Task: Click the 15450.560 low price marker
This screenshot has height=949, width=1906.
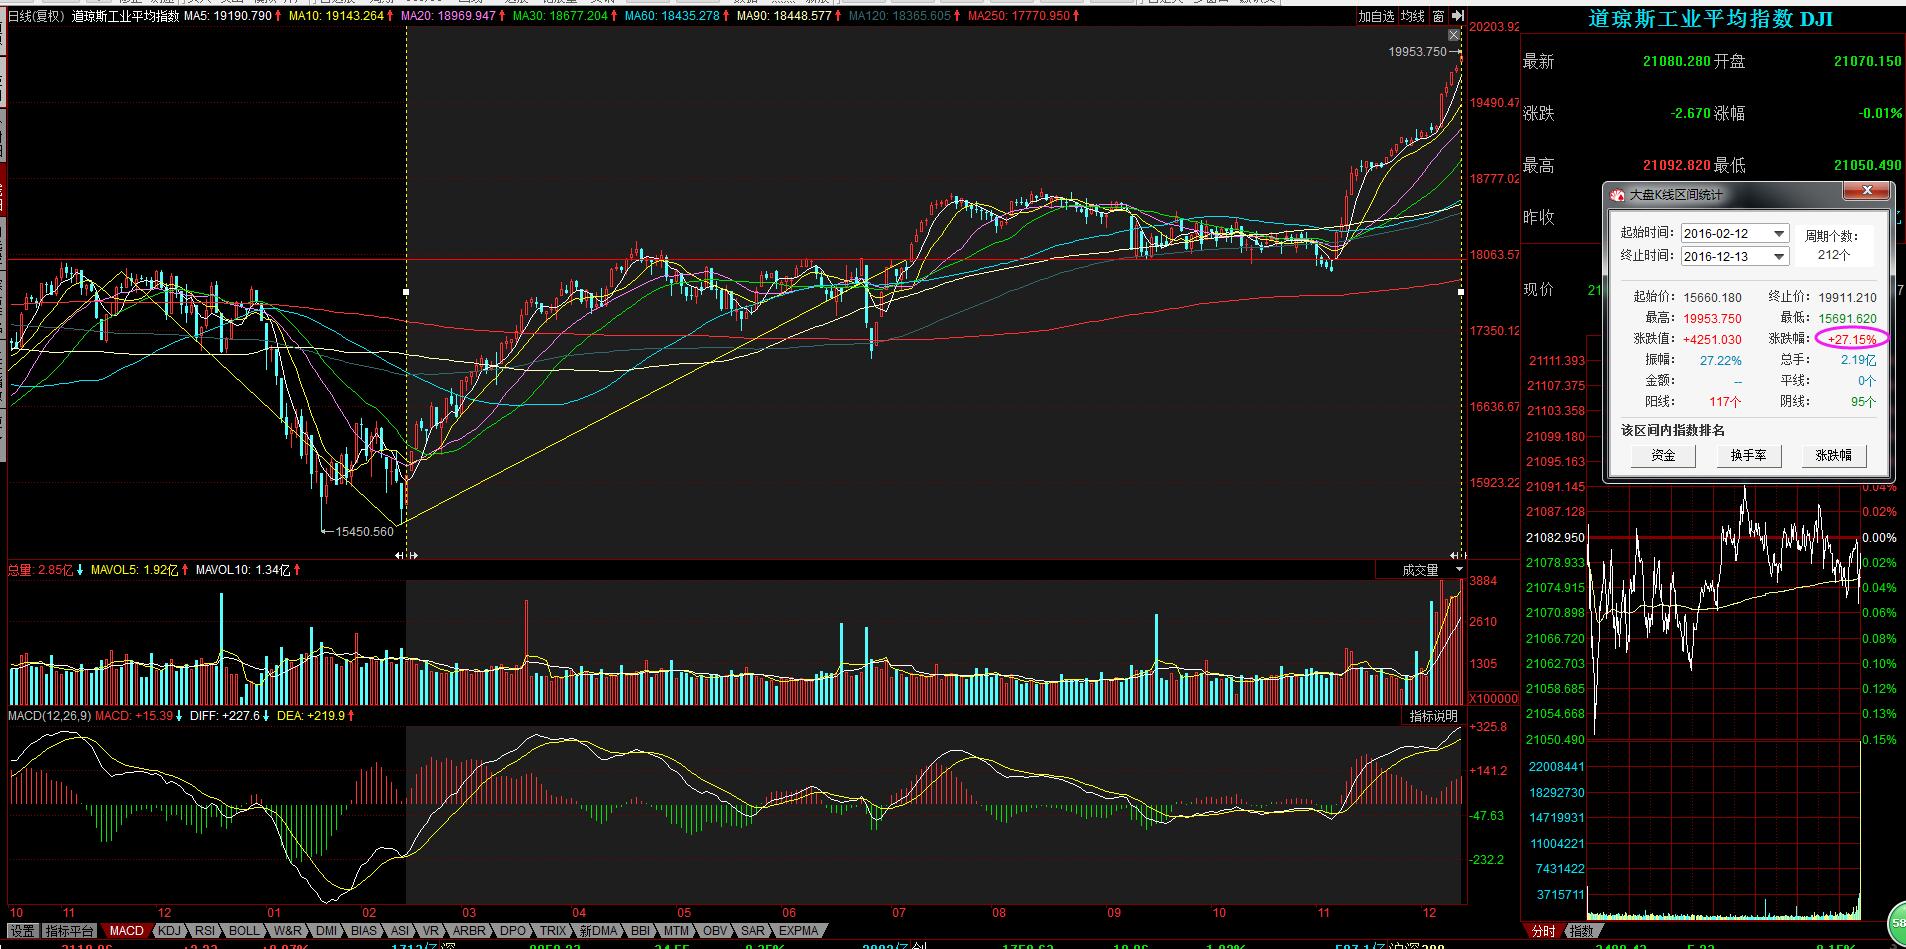Action: (365, 532)
